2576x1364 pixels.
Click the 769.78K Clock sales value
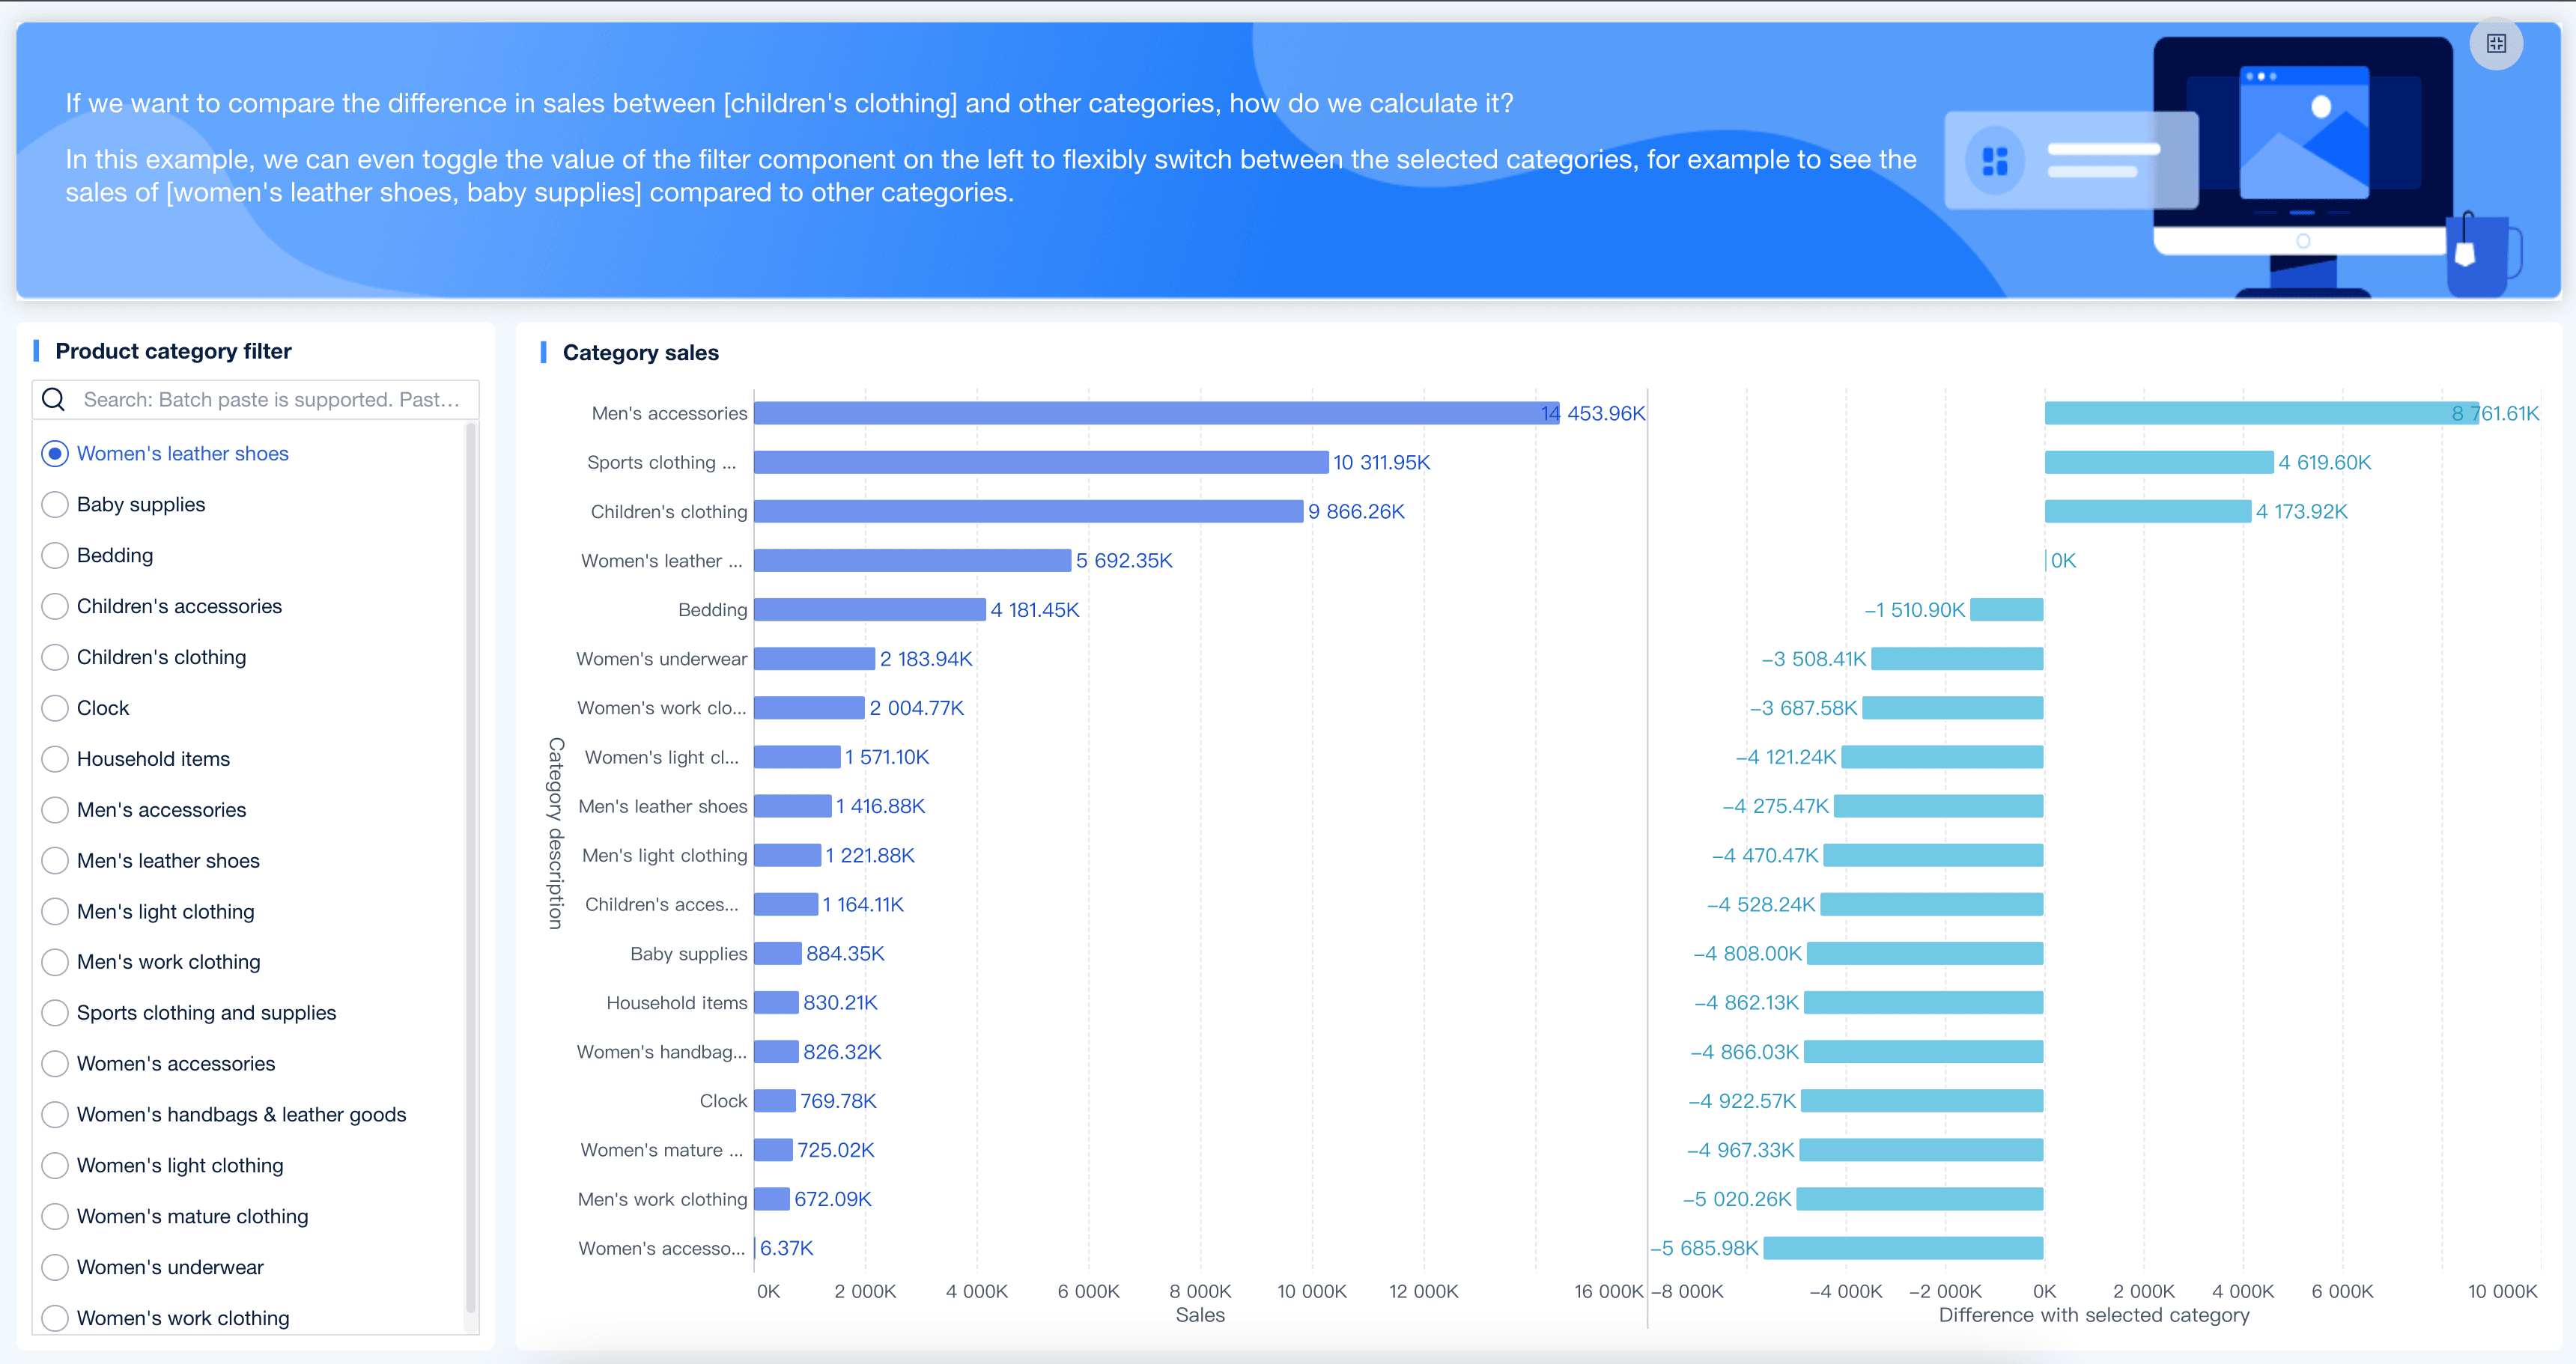pyautogui.click(x=838, y=1101)
